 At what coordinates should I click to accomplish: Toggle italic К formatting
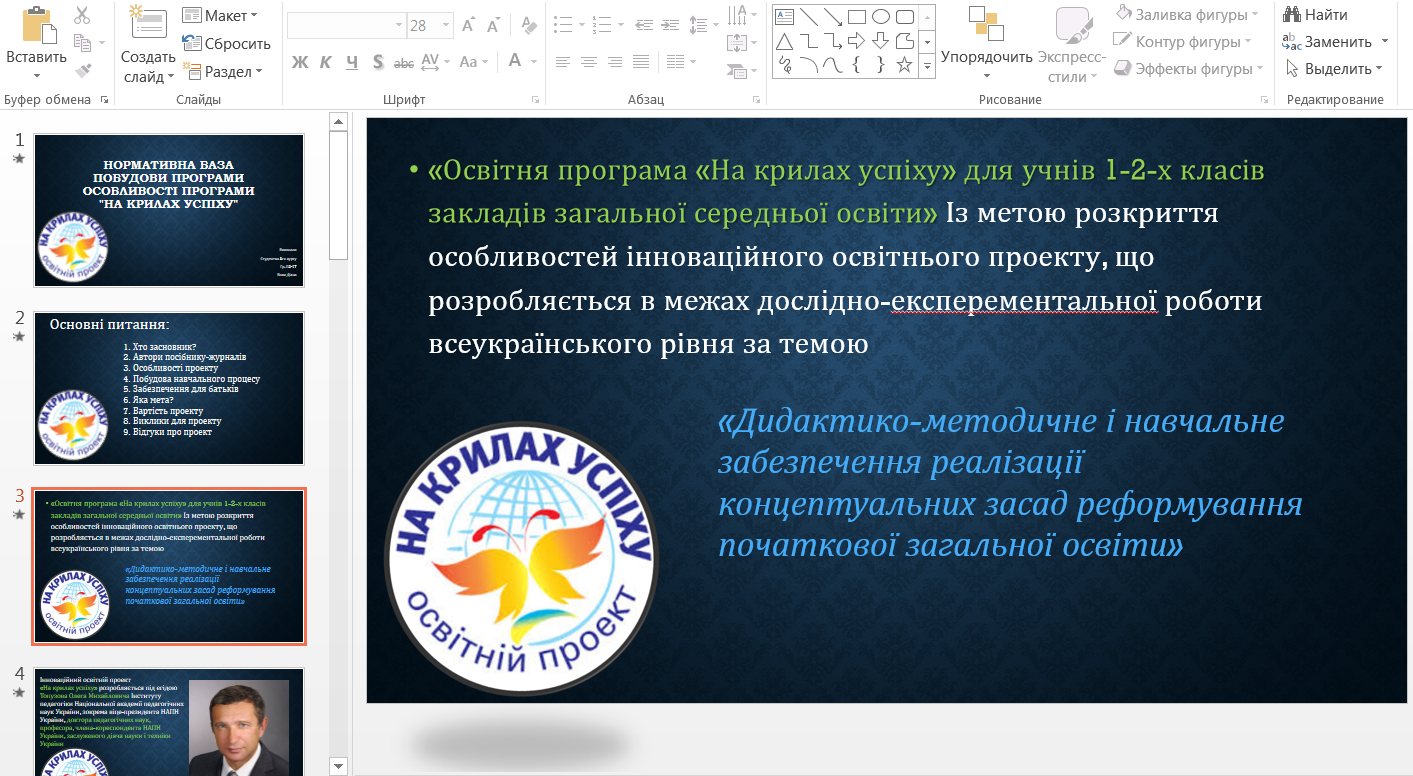[326, 62]
